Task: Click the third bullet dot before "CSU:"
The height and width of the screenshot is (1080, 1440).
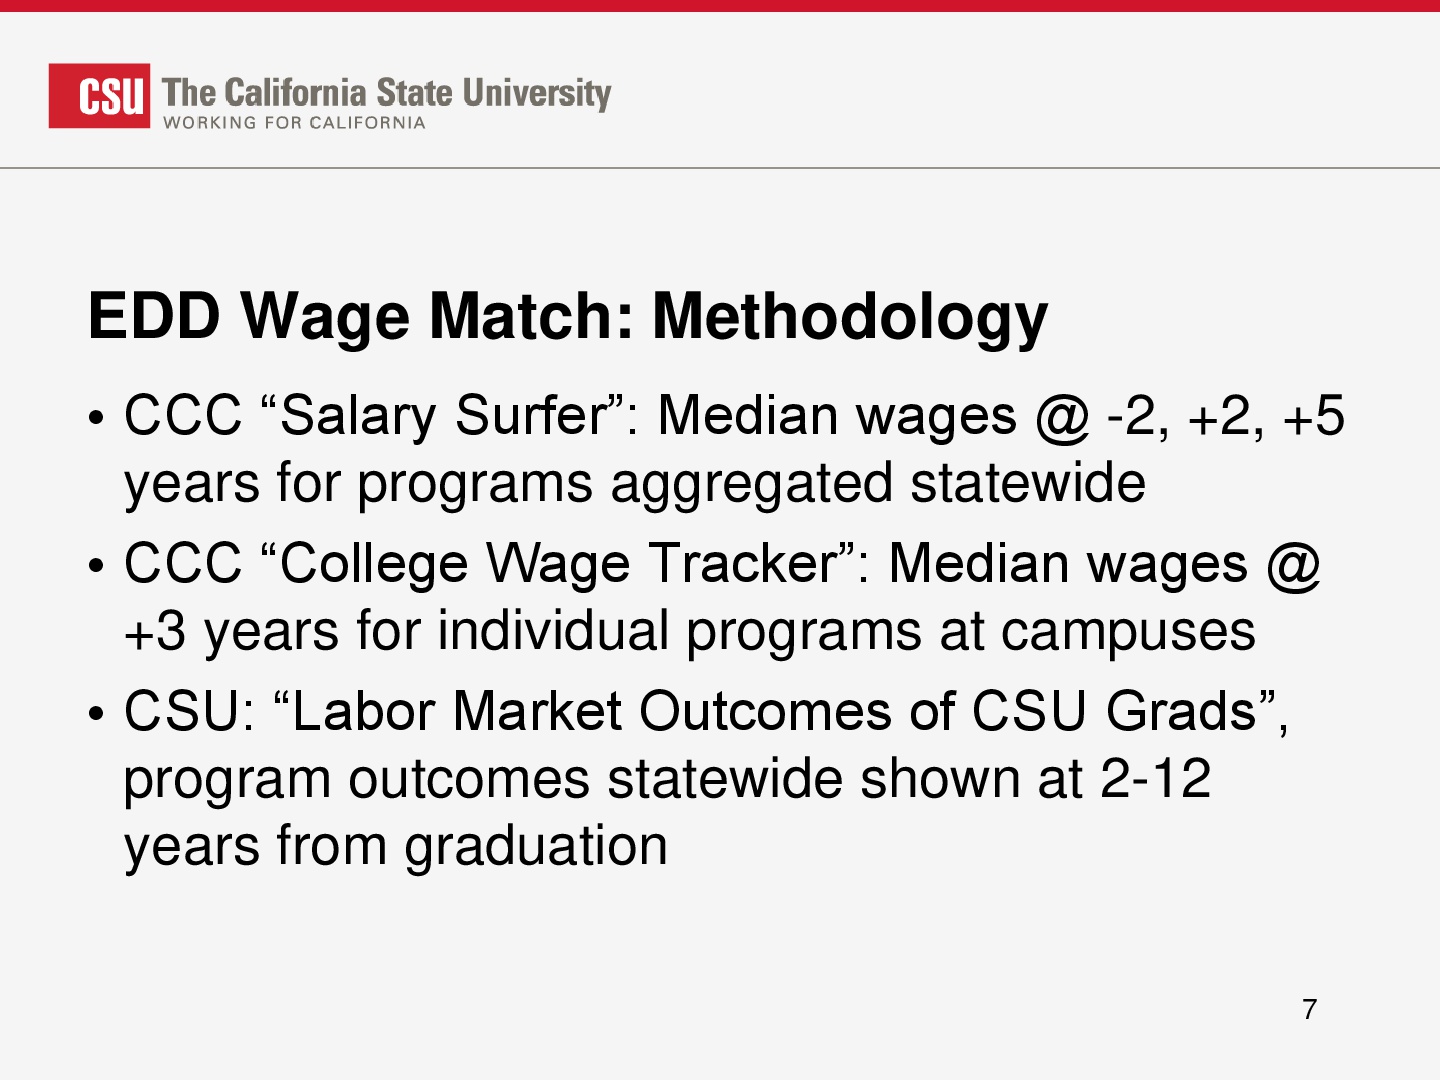Action: point(96,715)
